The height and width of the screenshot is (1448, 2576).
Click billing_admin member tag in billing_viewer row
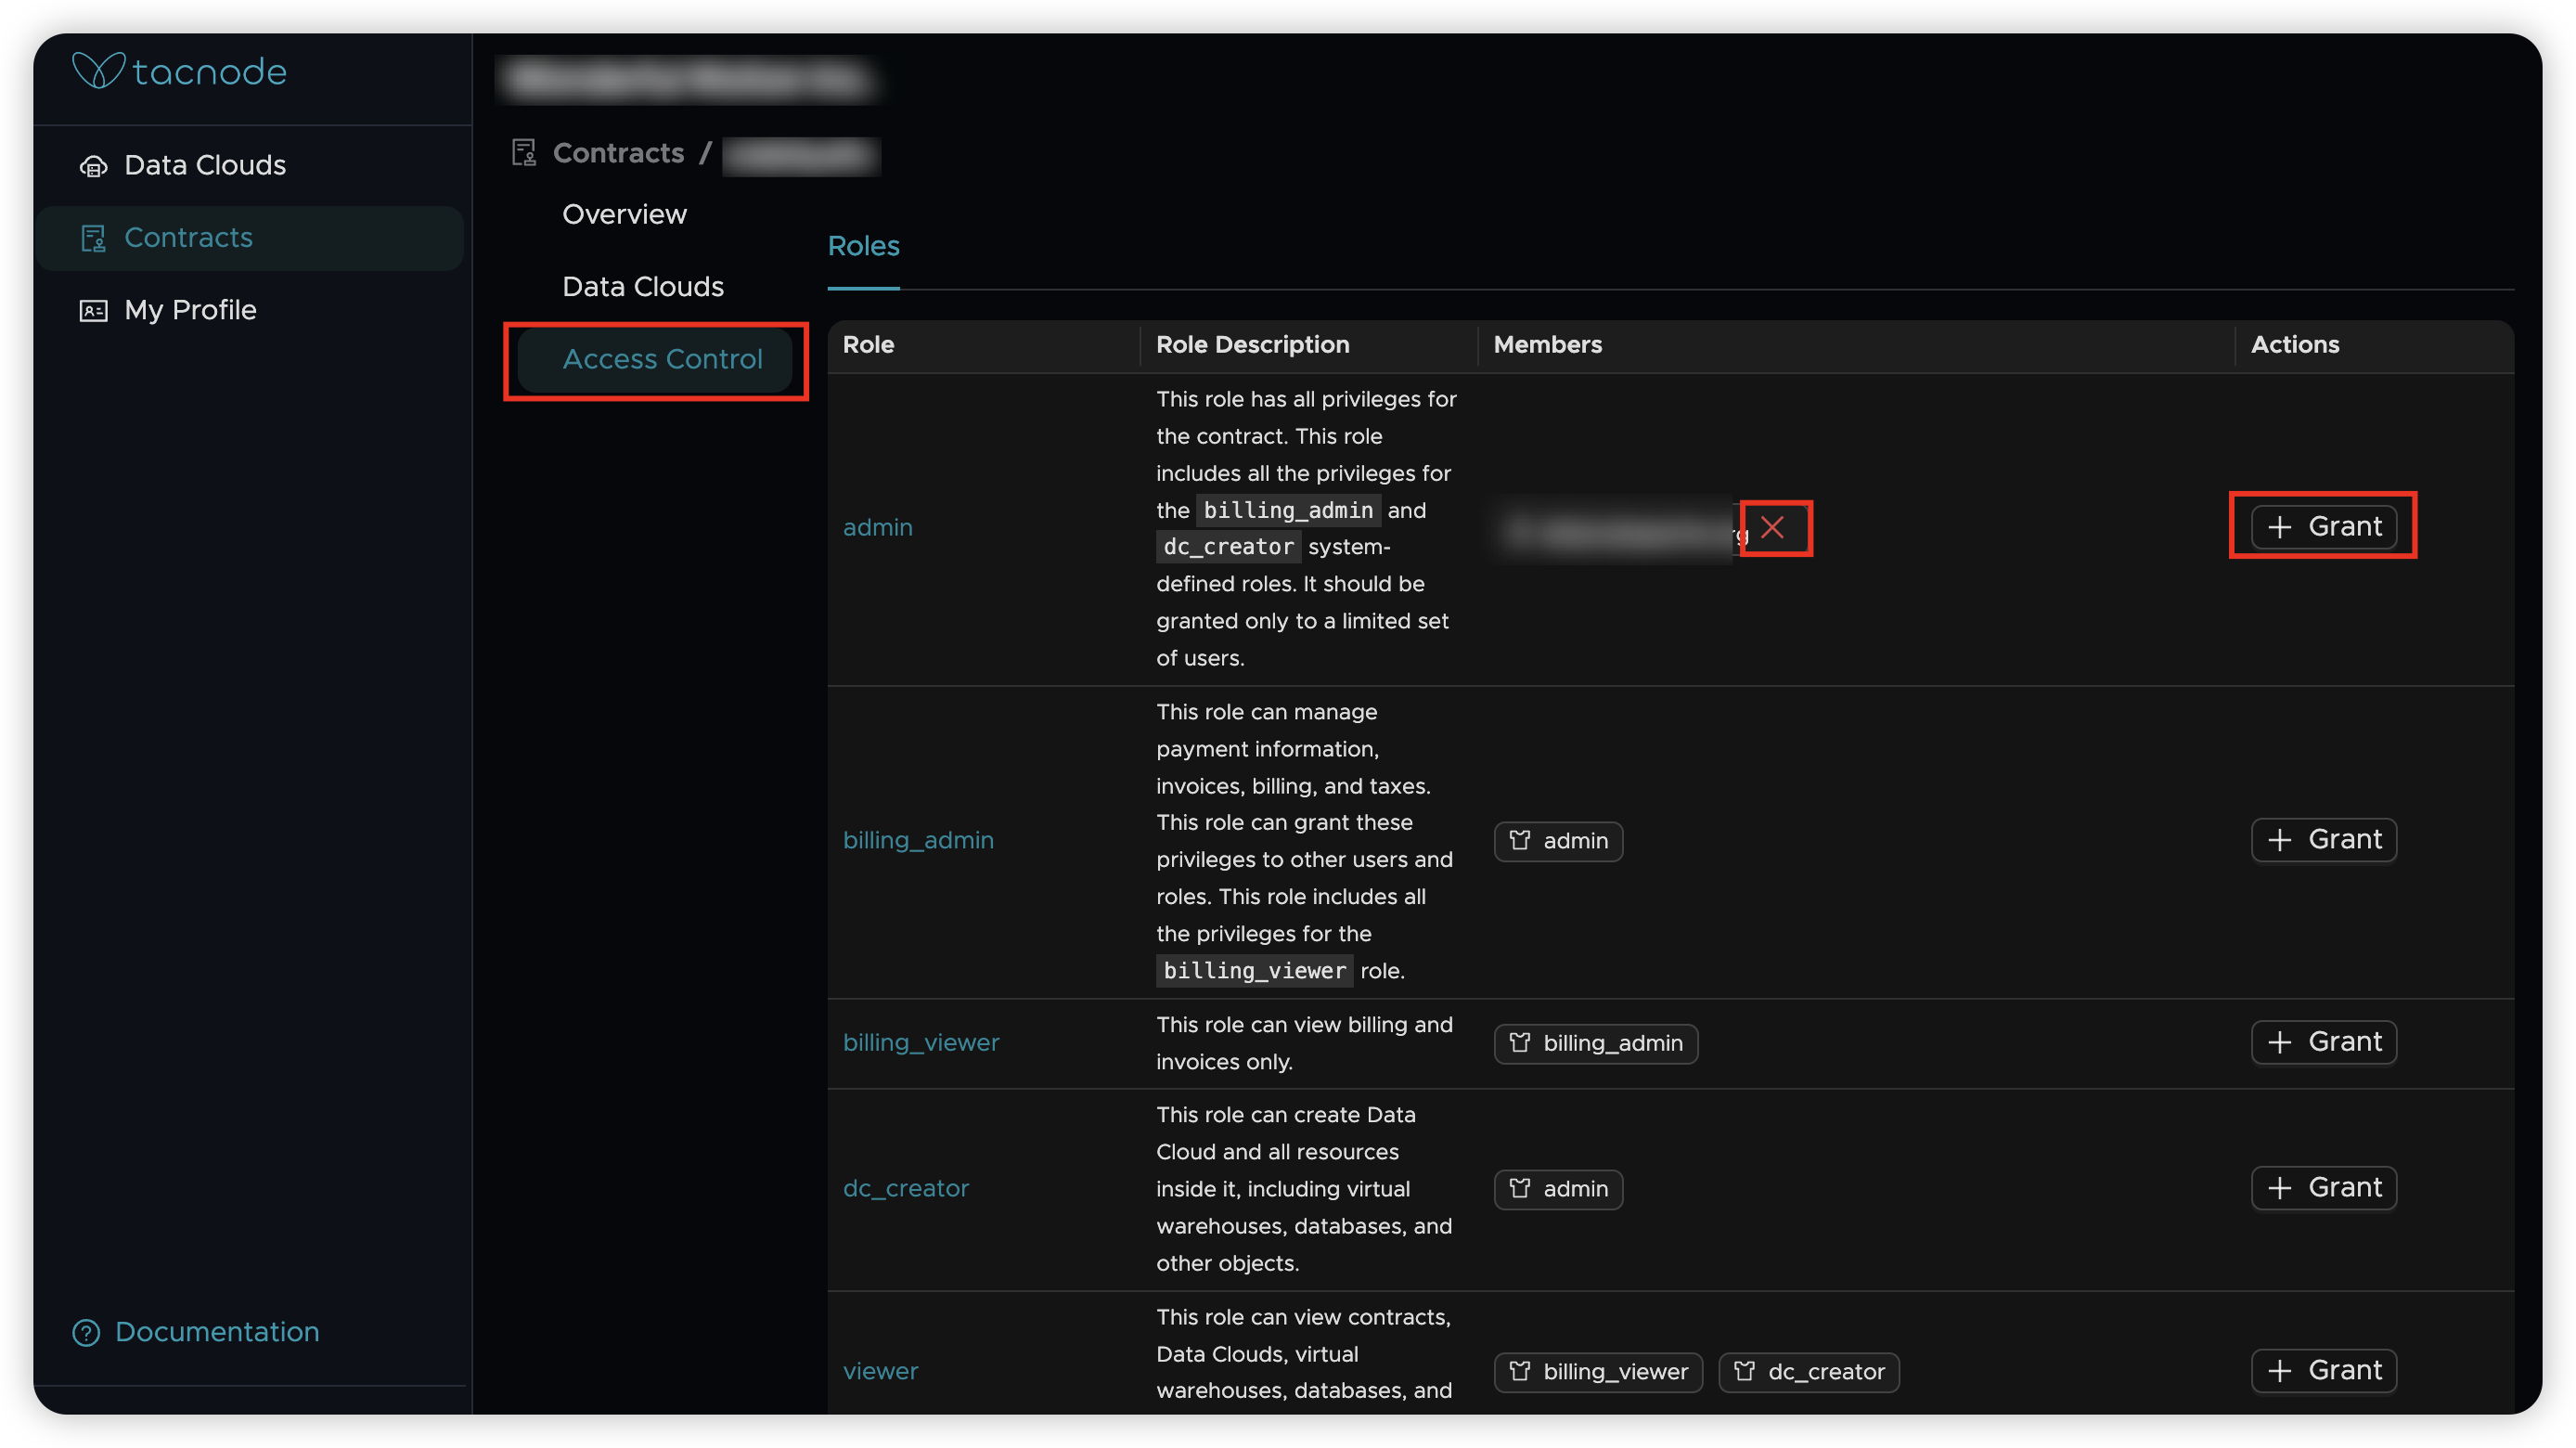pos(1596,1043)
